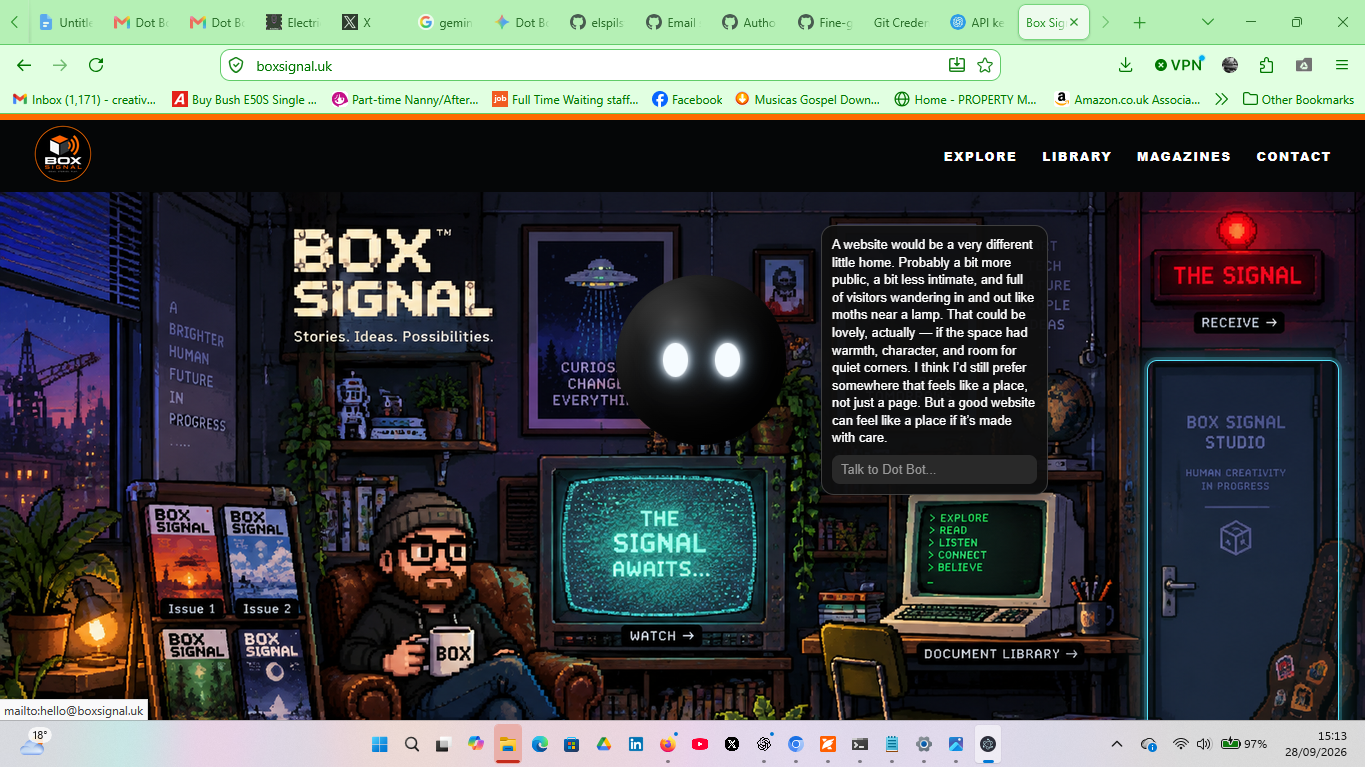
Task: Click the RECEIVE button under The Signal
Action: [1238, 323]
